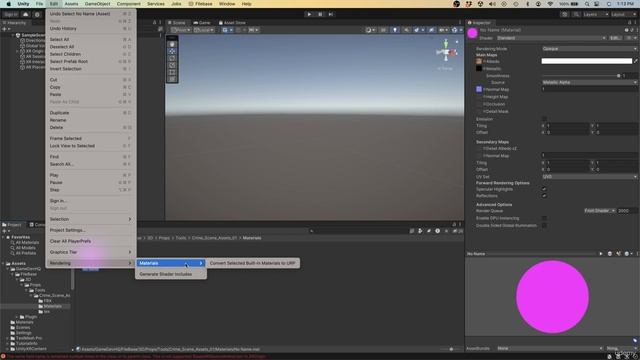This screenshot has width=640, height=360.
Task: Click the material icon in the Inspector header
Action: pyautogui.click(x=472, y=33)
